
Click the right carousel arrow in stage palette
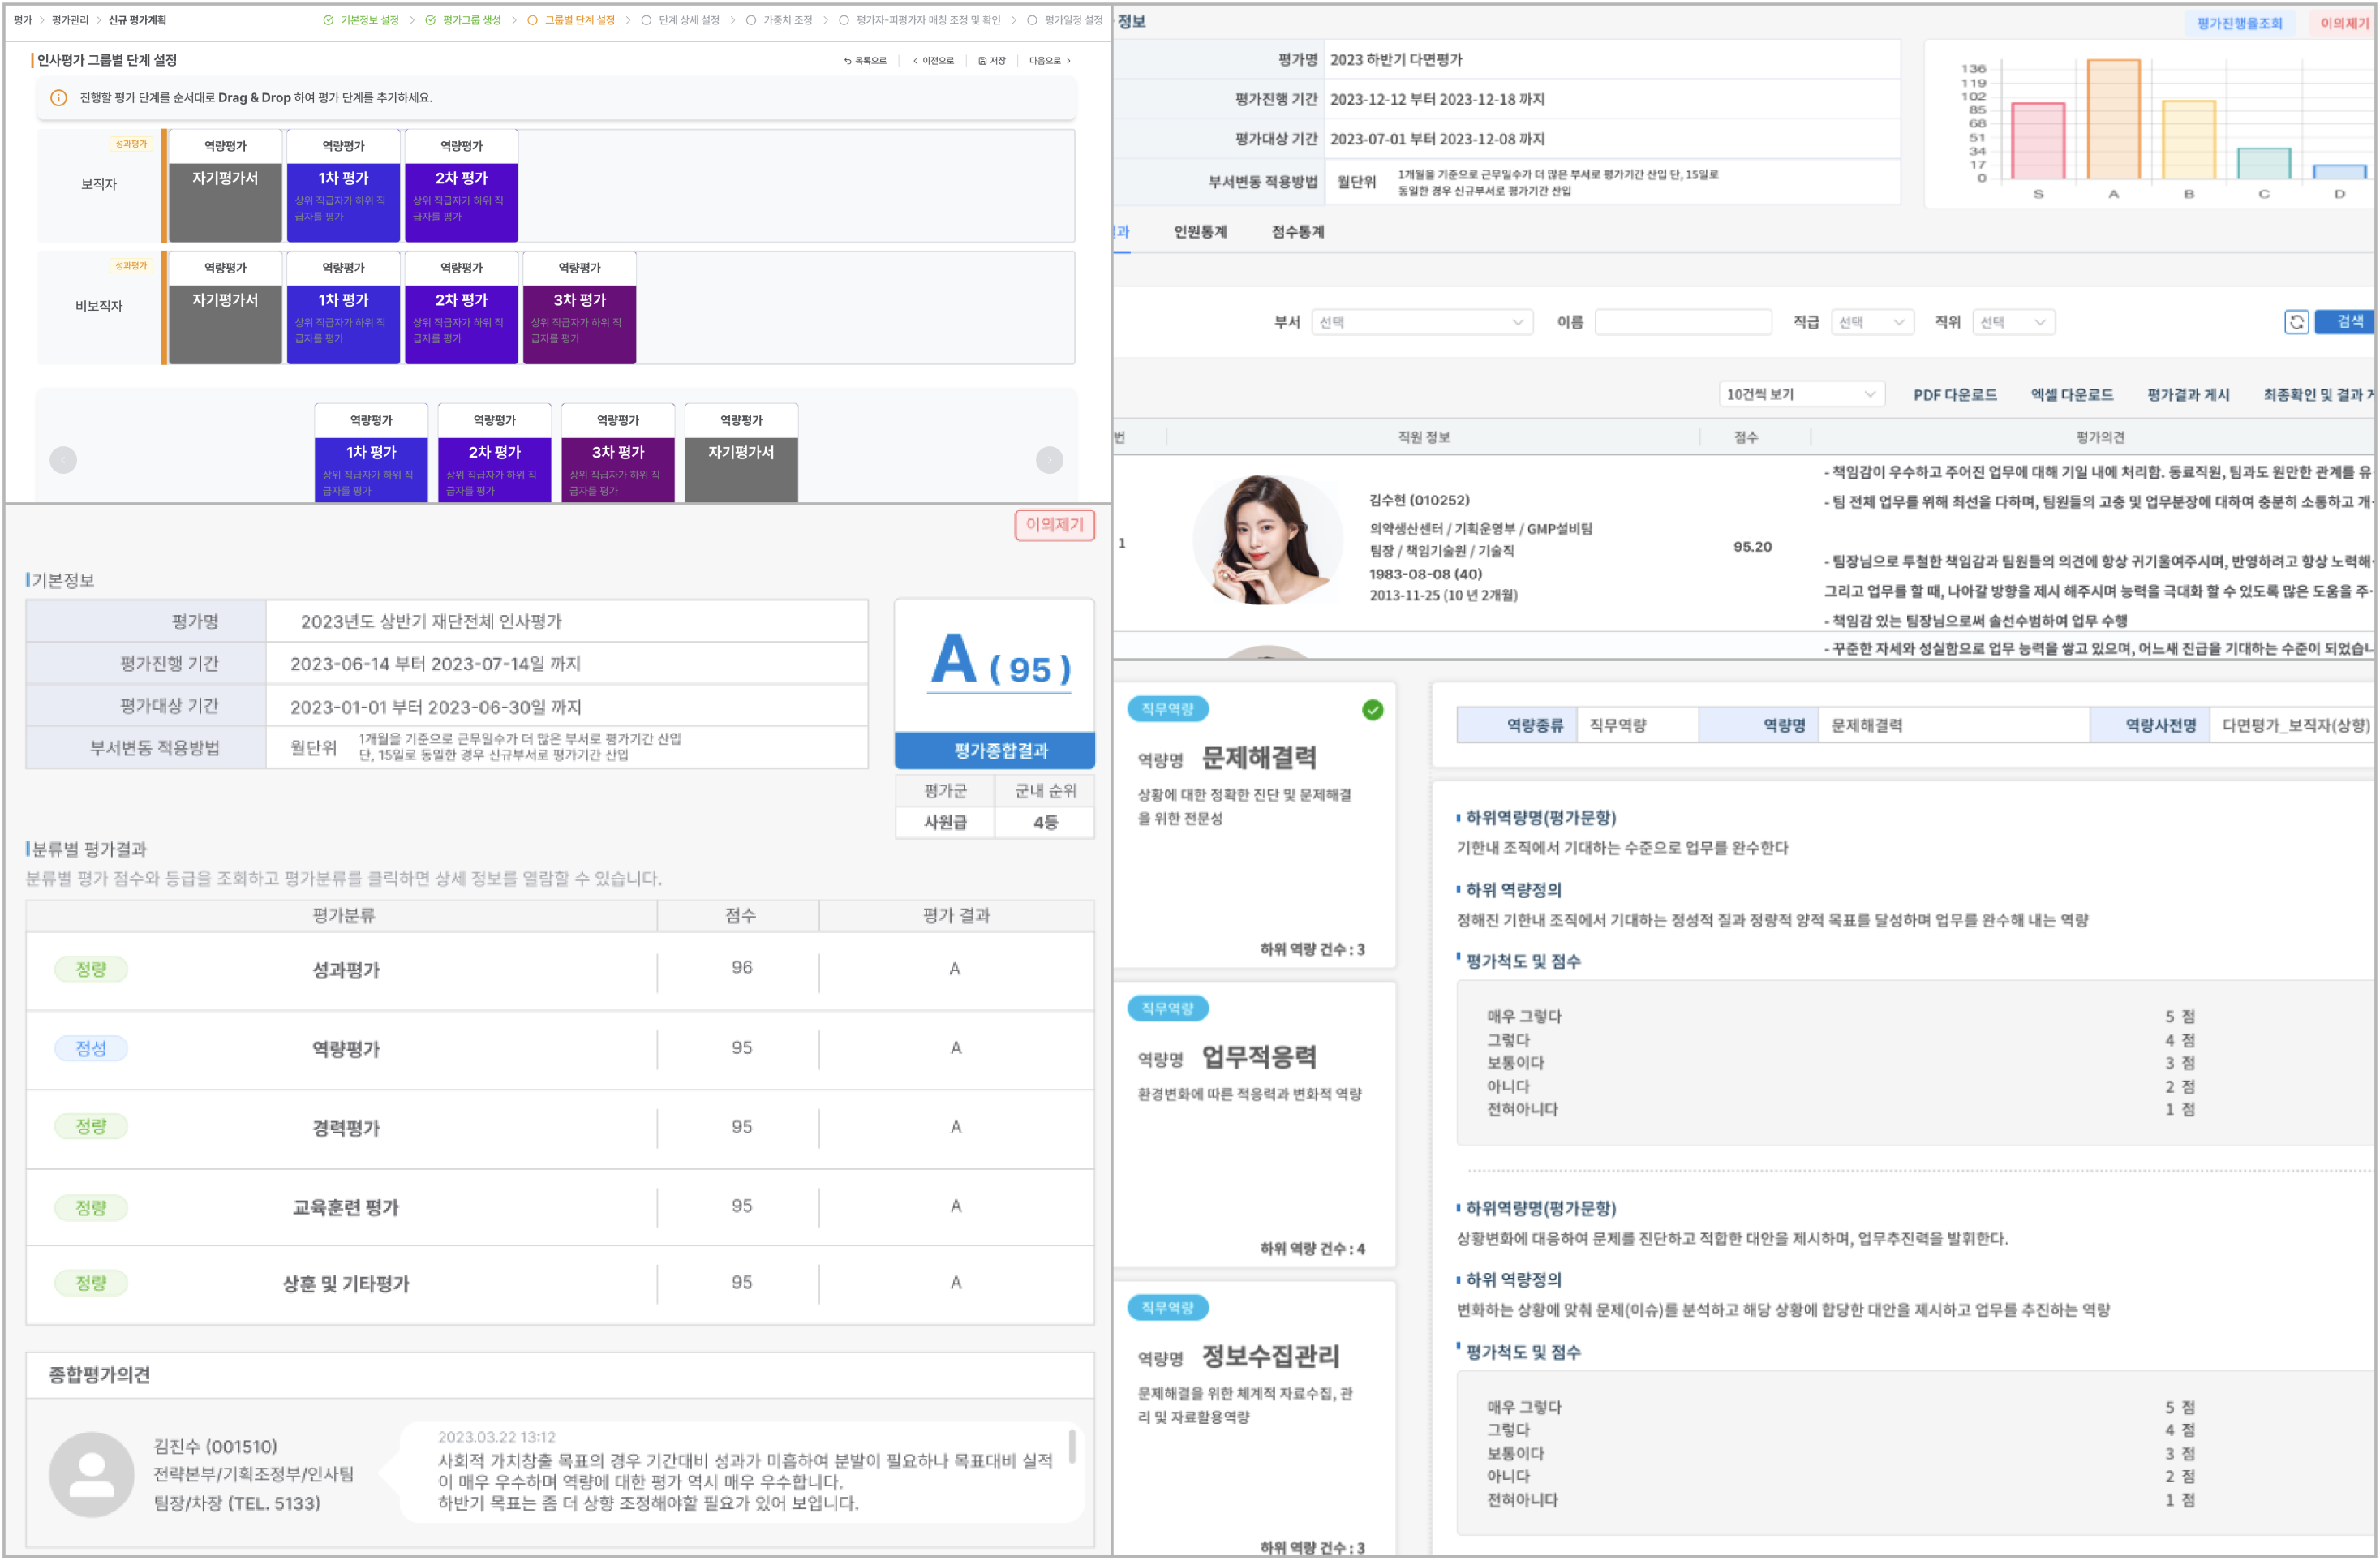[x=1049, y=460]
